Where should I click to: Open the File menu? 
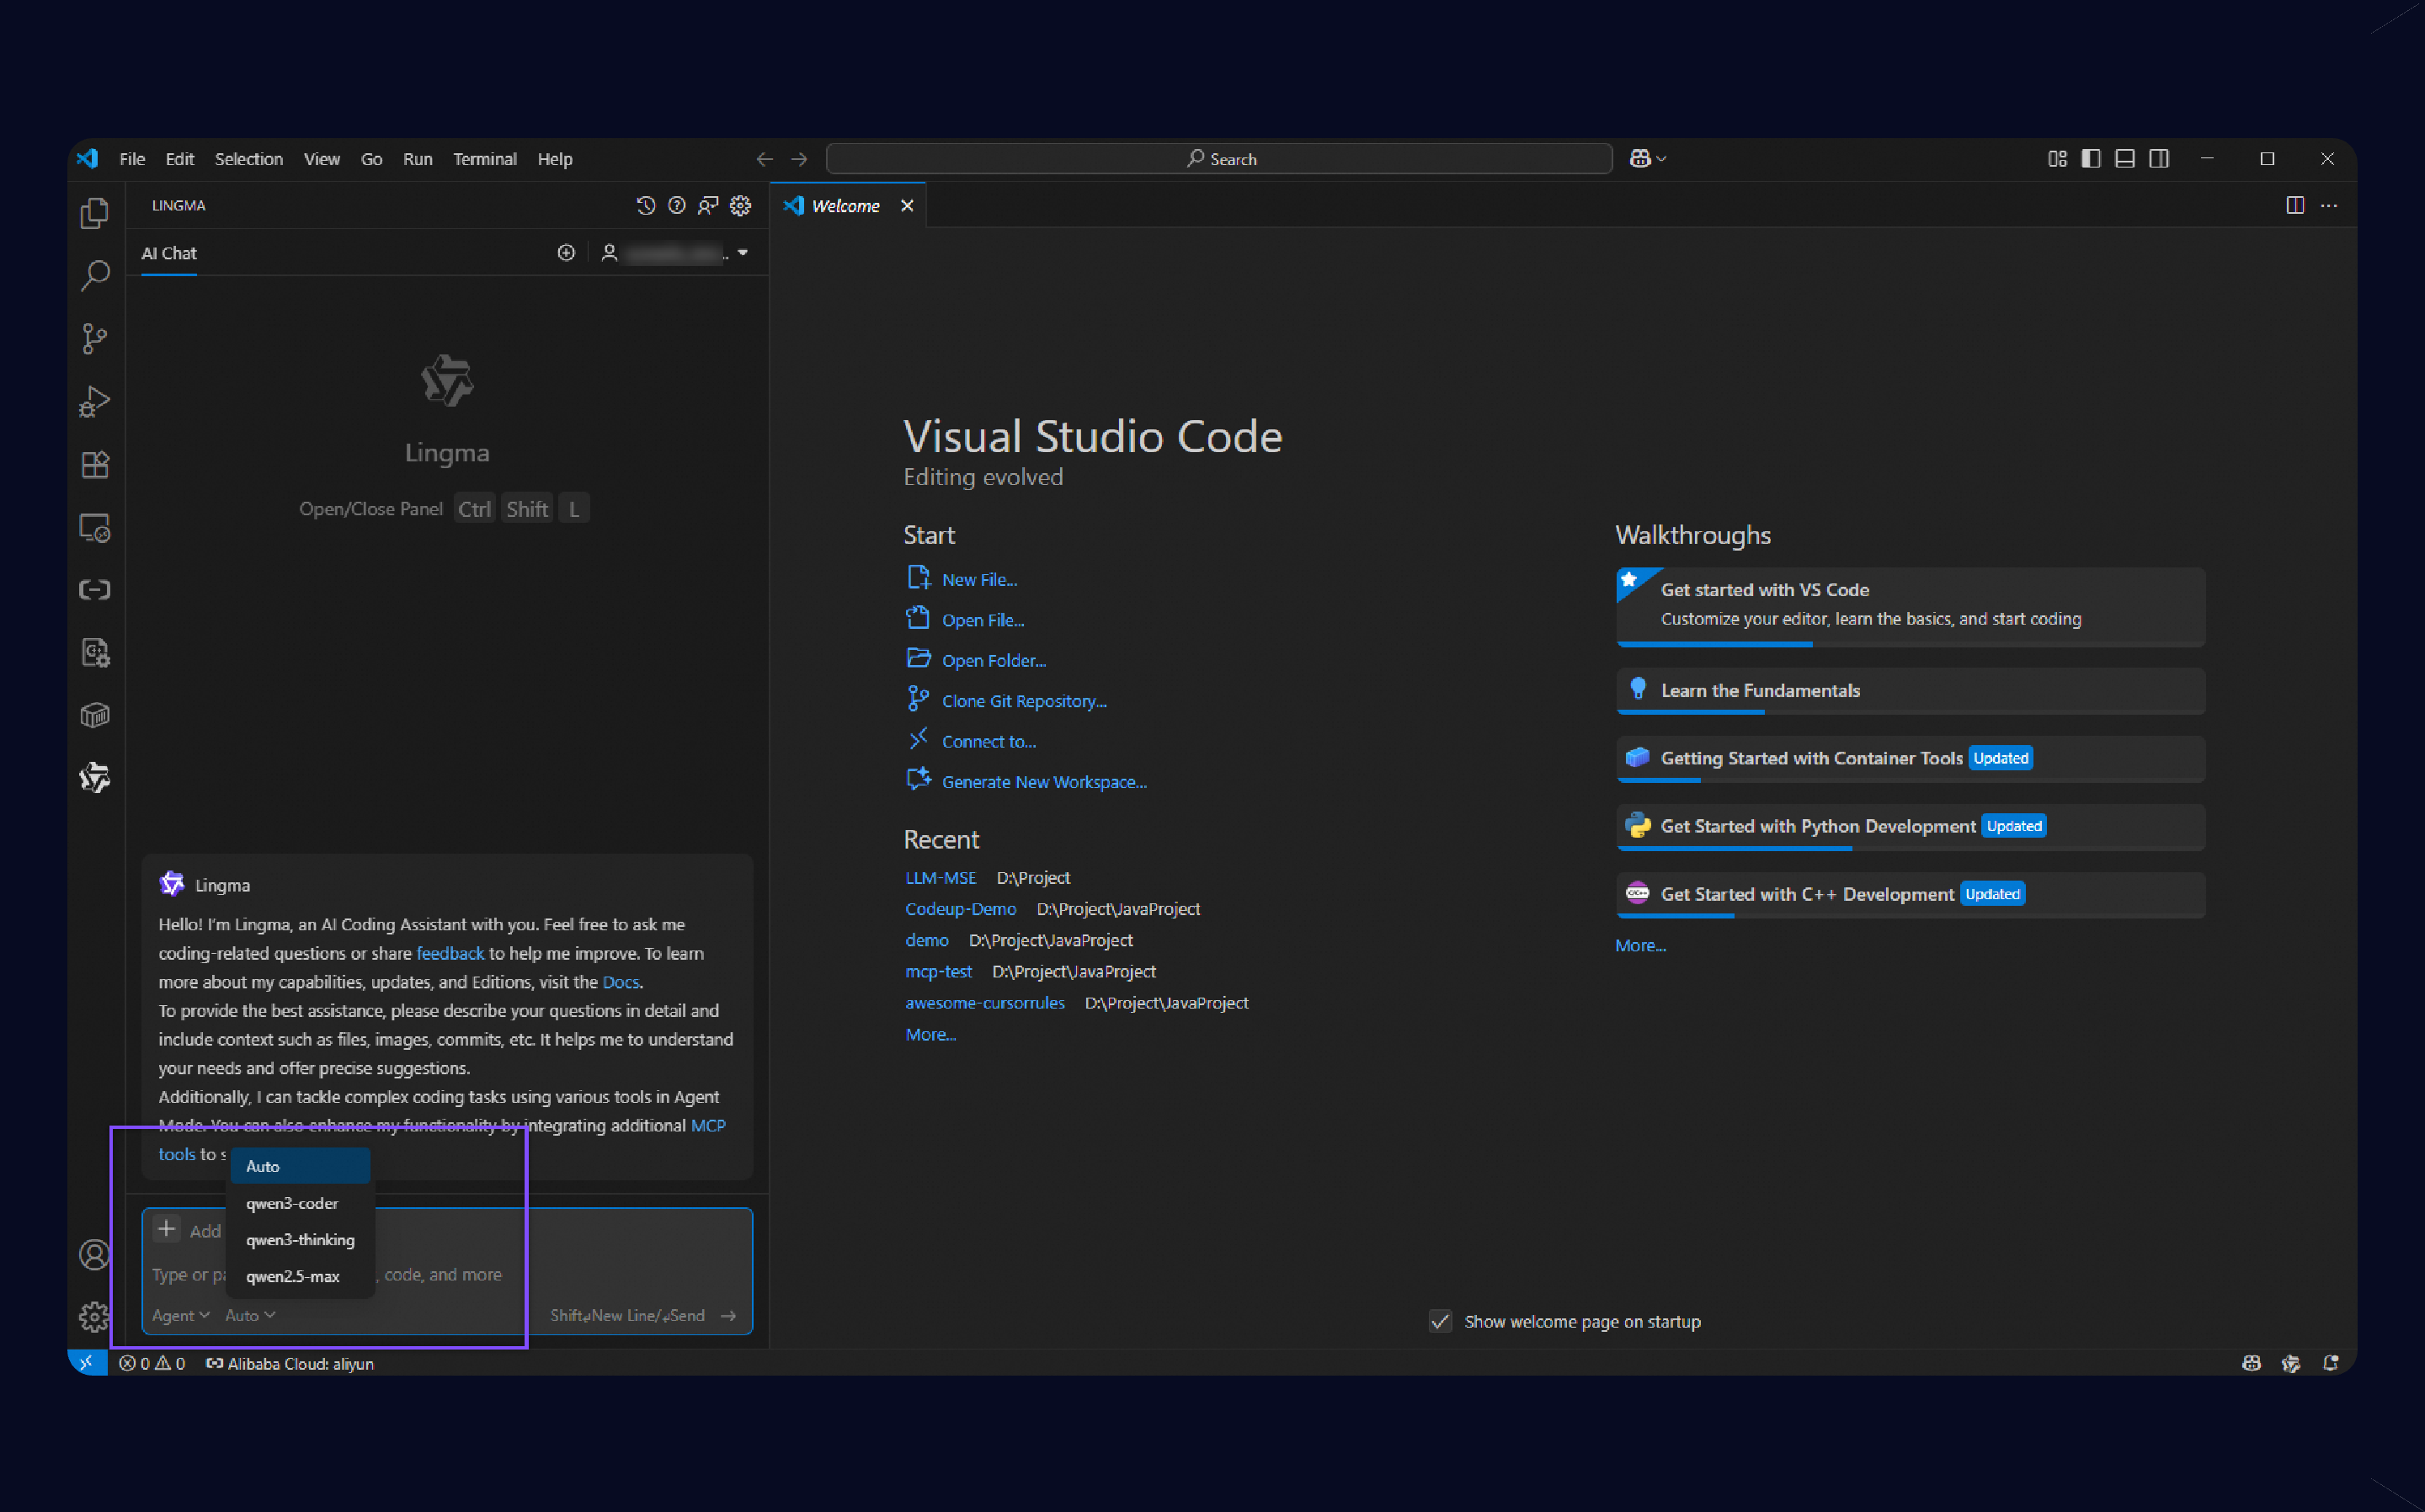coord(132,158)
